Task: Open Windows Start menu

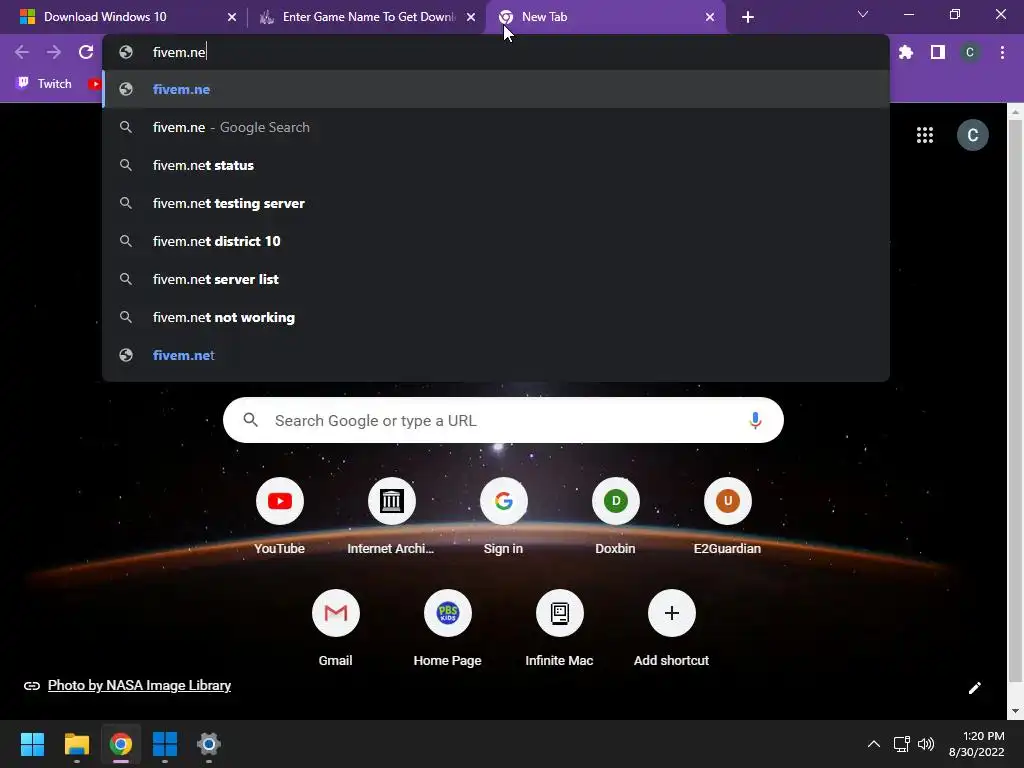Action: (32, 744)
